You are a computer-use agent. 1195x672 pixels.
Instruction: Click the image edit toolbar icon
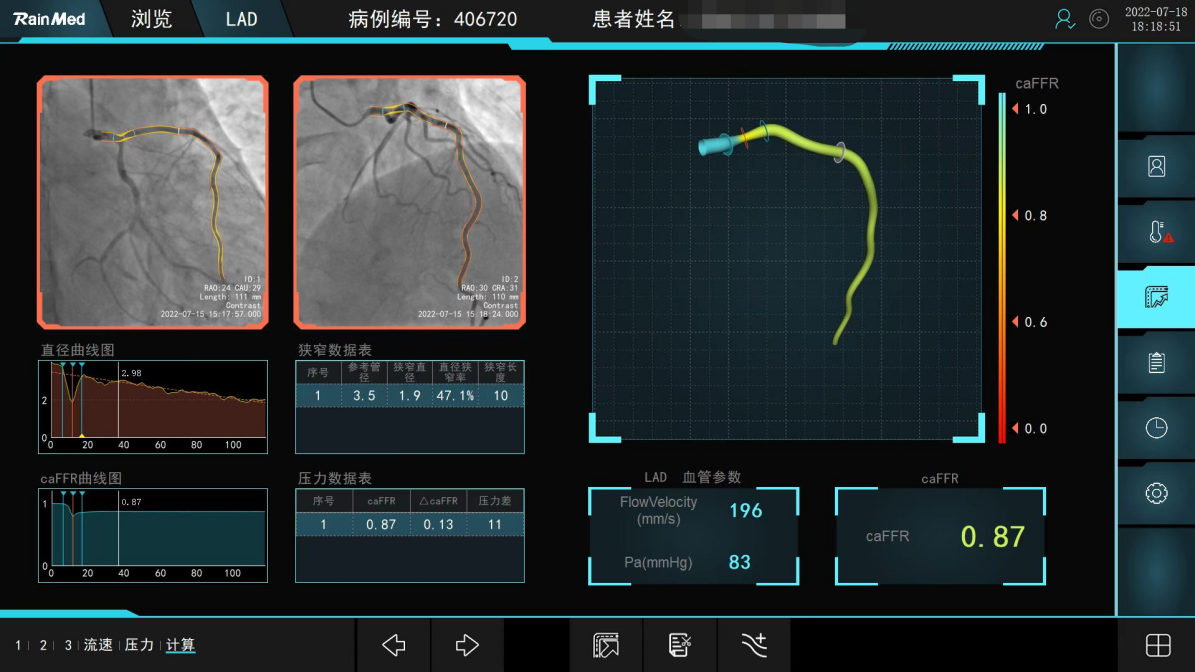606,645
